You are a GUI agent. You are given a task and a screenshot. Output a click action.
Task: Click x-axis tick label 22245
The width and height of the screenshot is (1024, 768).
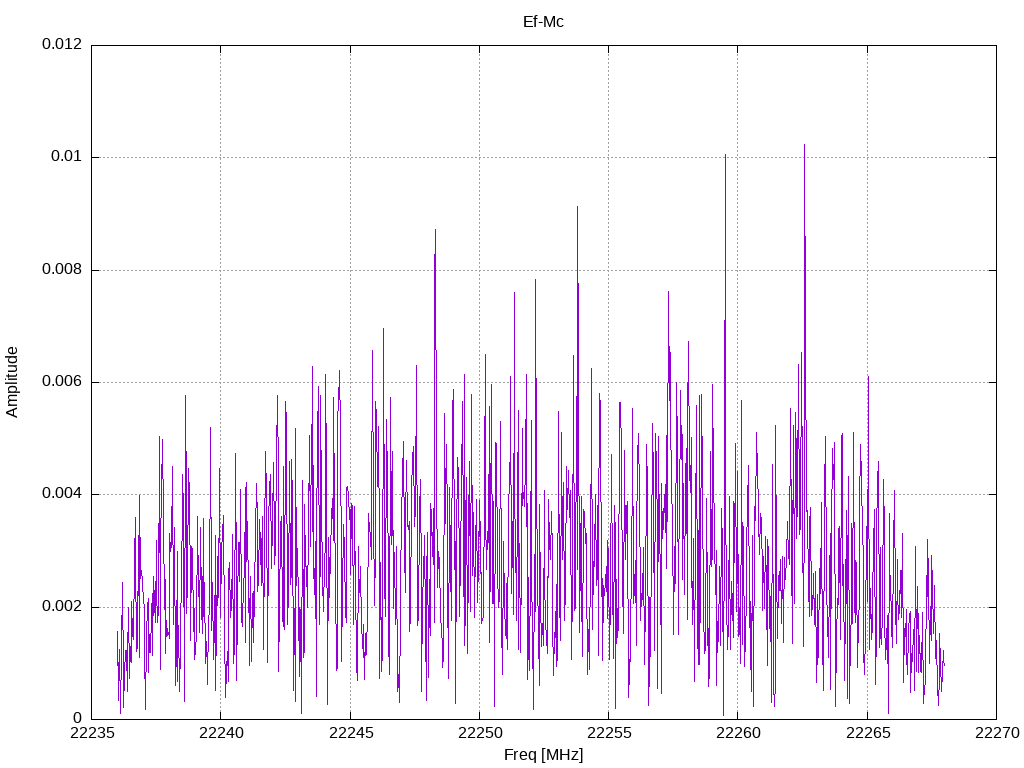tap(351, 733)
